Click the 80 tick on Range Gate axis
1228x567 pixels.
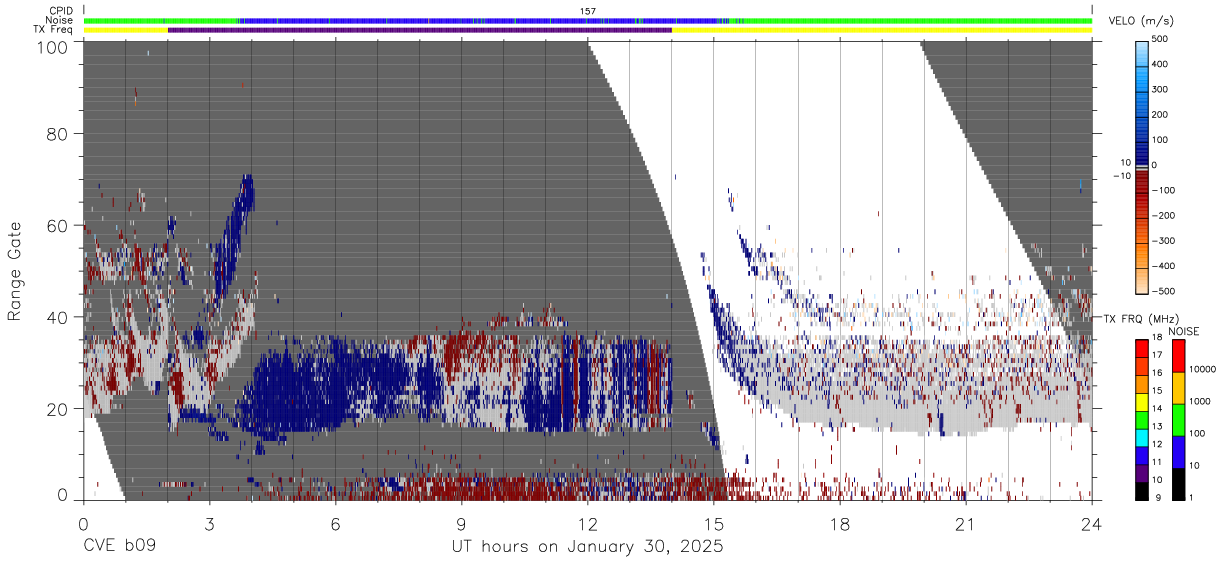pos(58,133)
